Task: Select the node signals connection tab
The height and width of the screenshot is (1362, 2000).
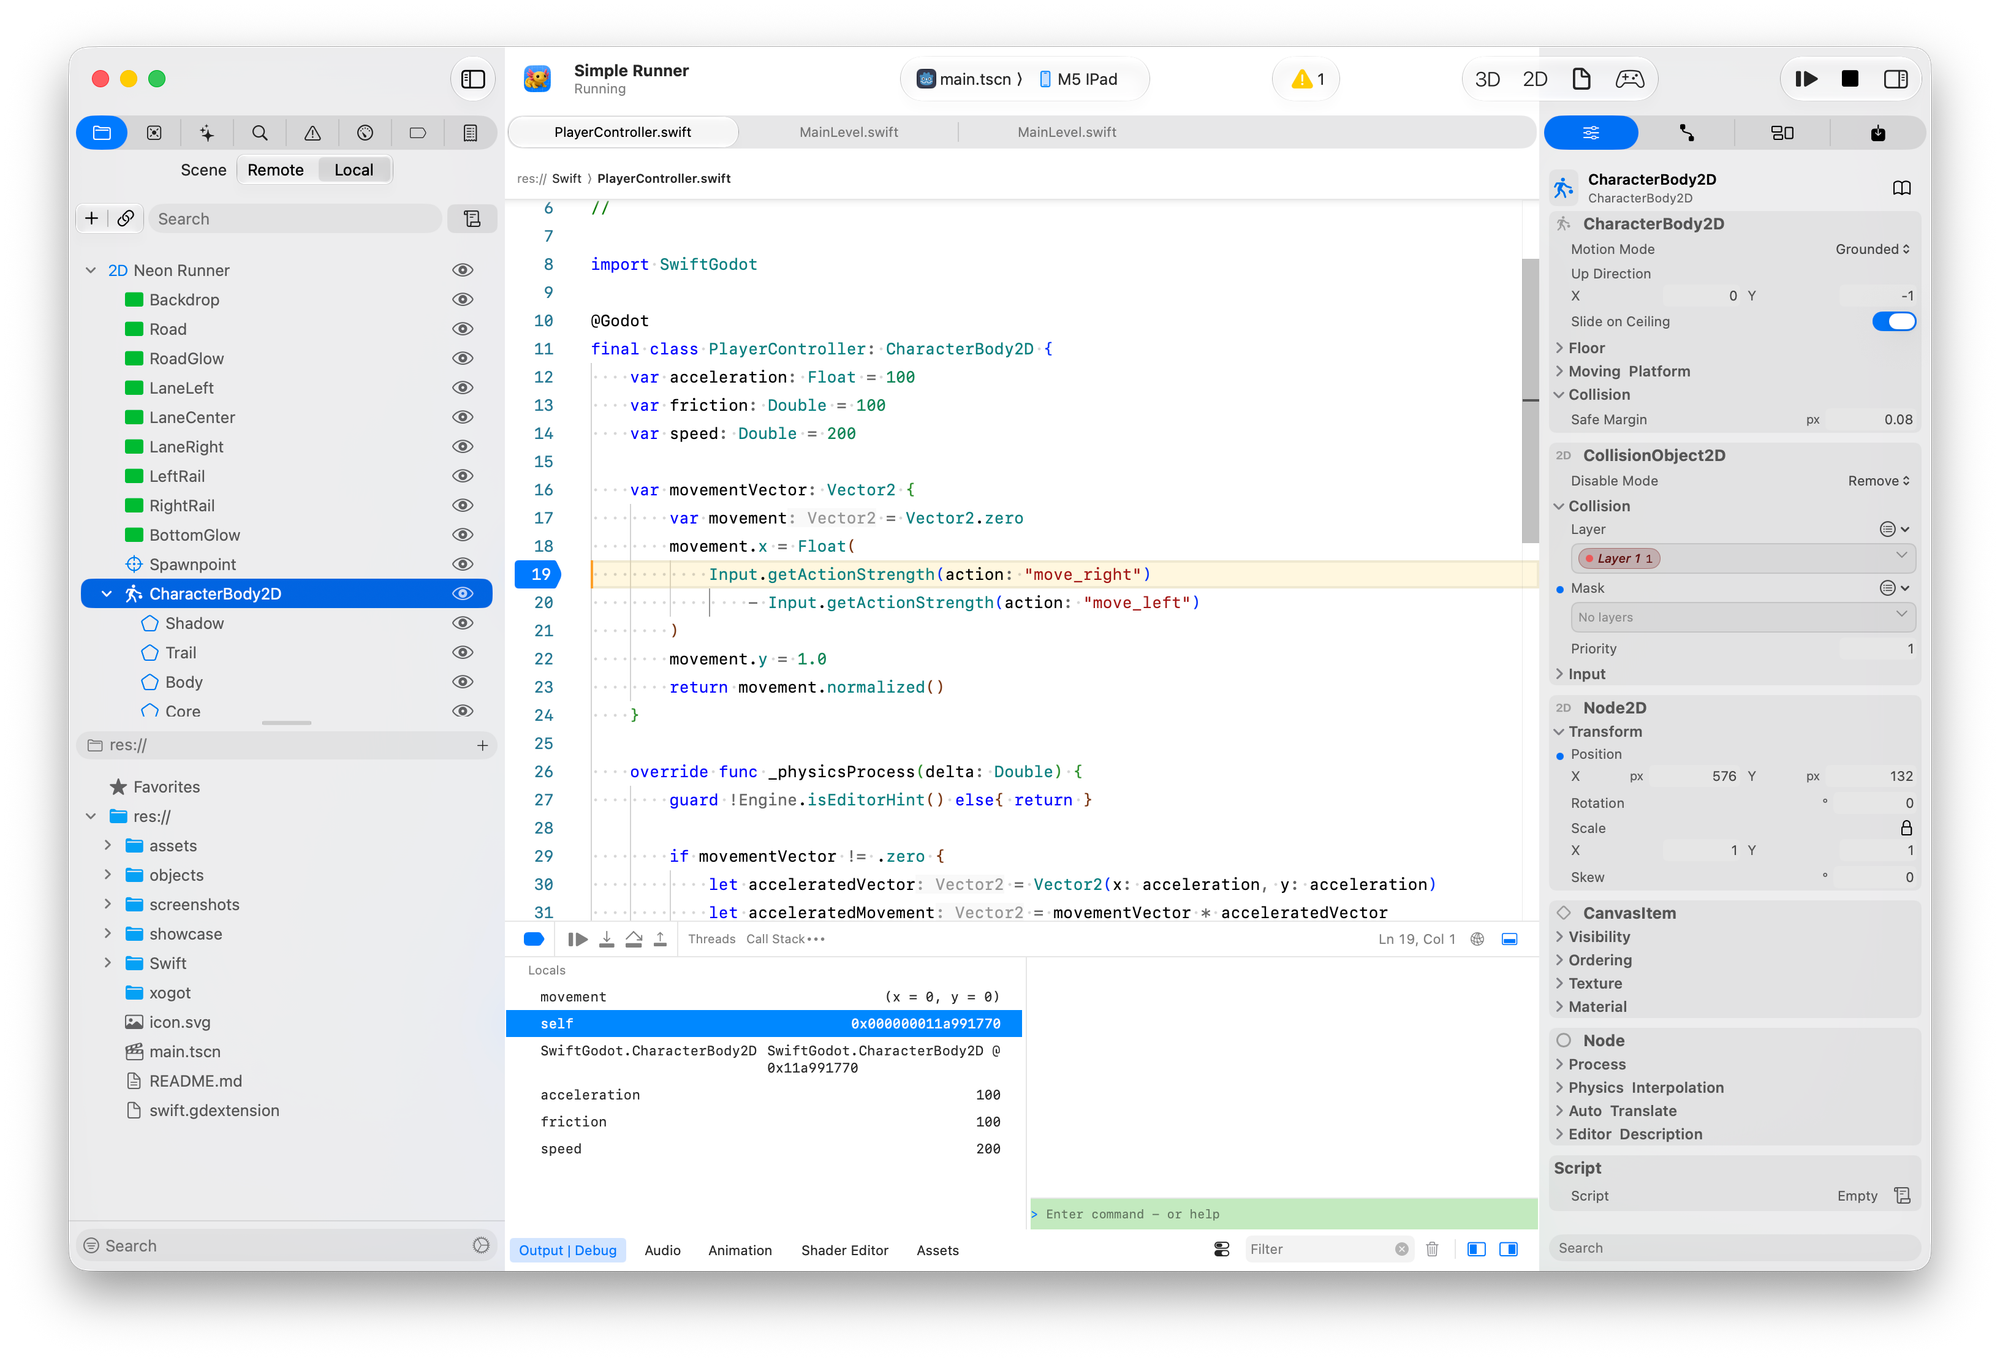Action: (1687, 133)
